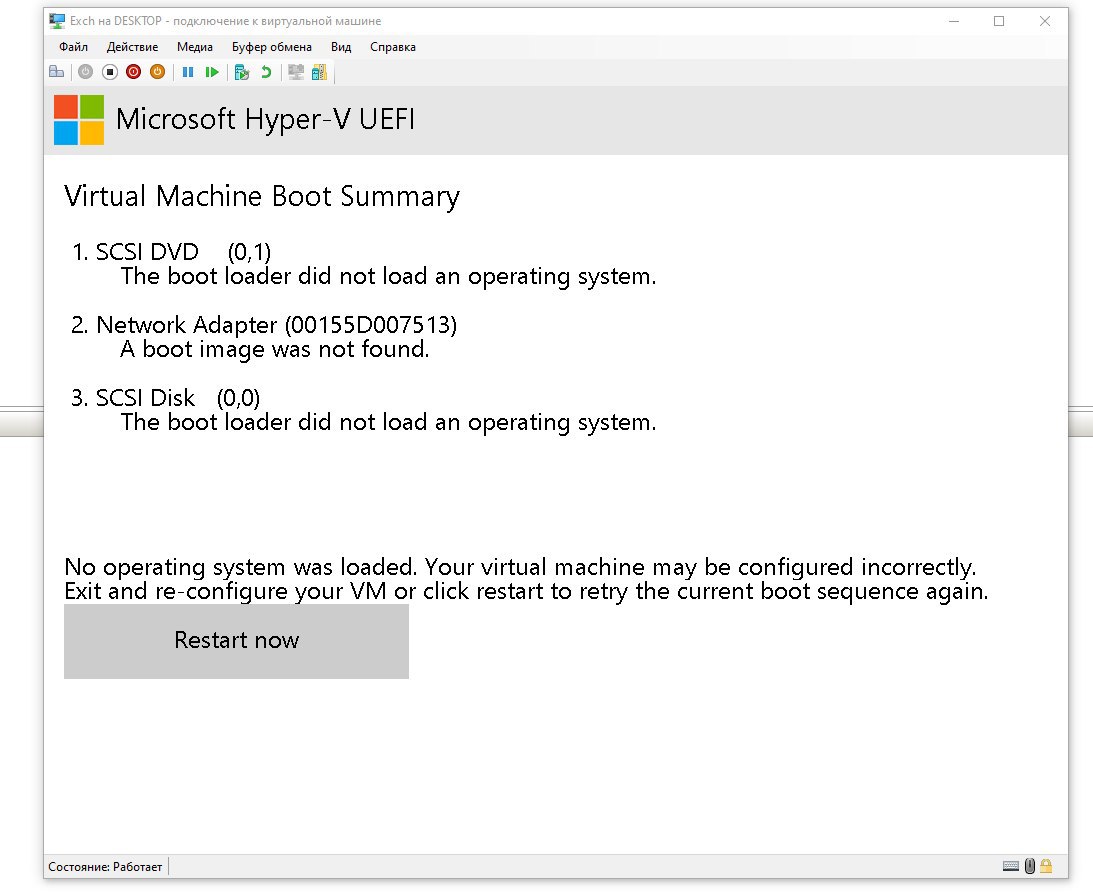Click the mouse status icon
The height and width of the screenshot is (895, 1093).
(1030, 866)
